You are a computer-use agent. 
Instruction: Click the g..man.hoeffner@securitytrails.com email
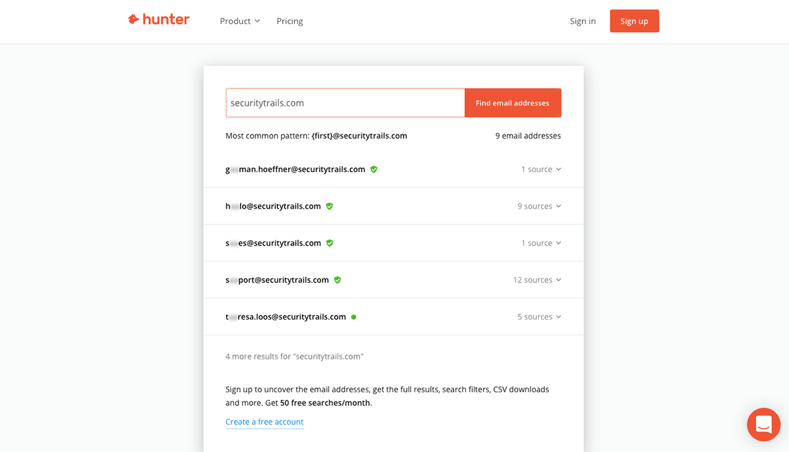tap(295, 170)
